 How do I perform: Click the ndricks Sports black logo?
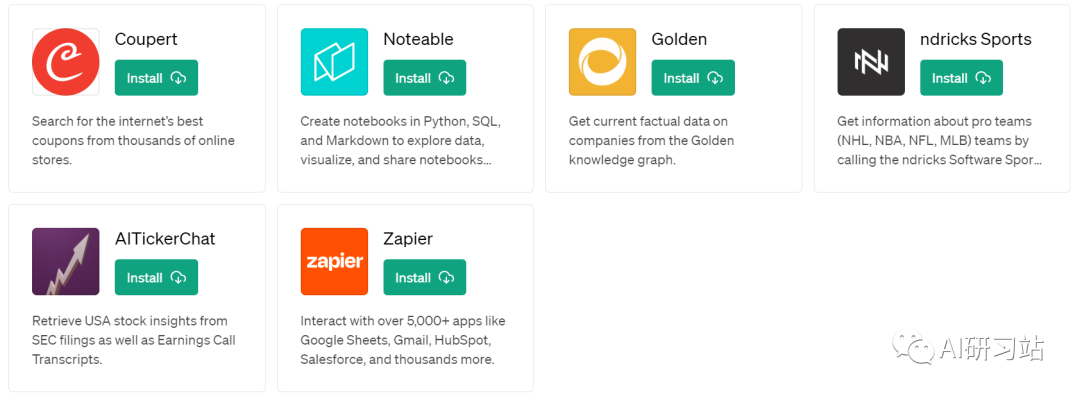tap(871, 62)
